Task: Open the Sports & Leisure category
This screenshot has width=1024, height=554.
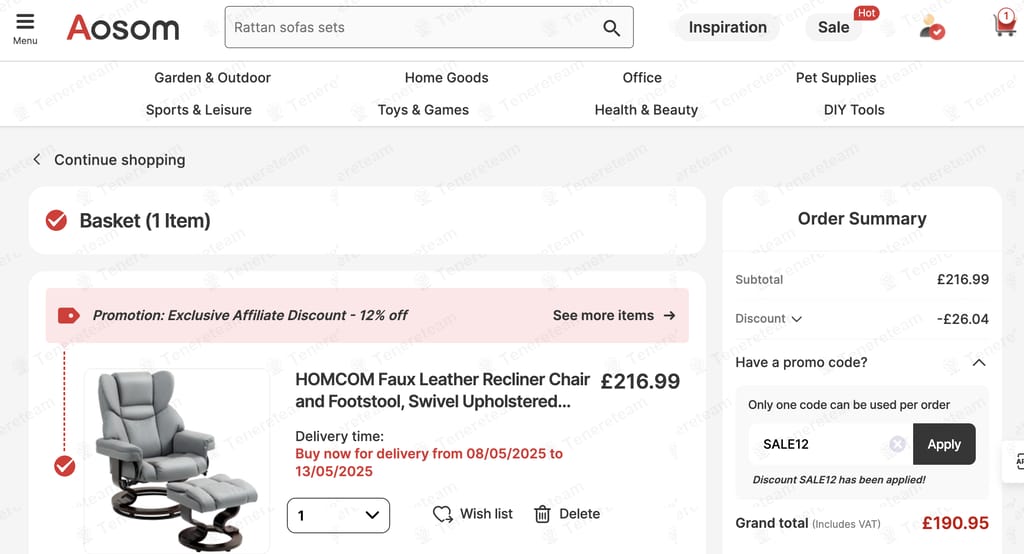Action: pos(199,110)
